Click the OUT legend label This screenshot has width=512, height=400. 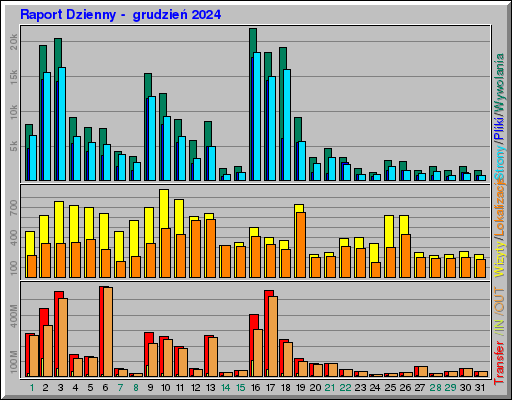[x=500, y=300]
